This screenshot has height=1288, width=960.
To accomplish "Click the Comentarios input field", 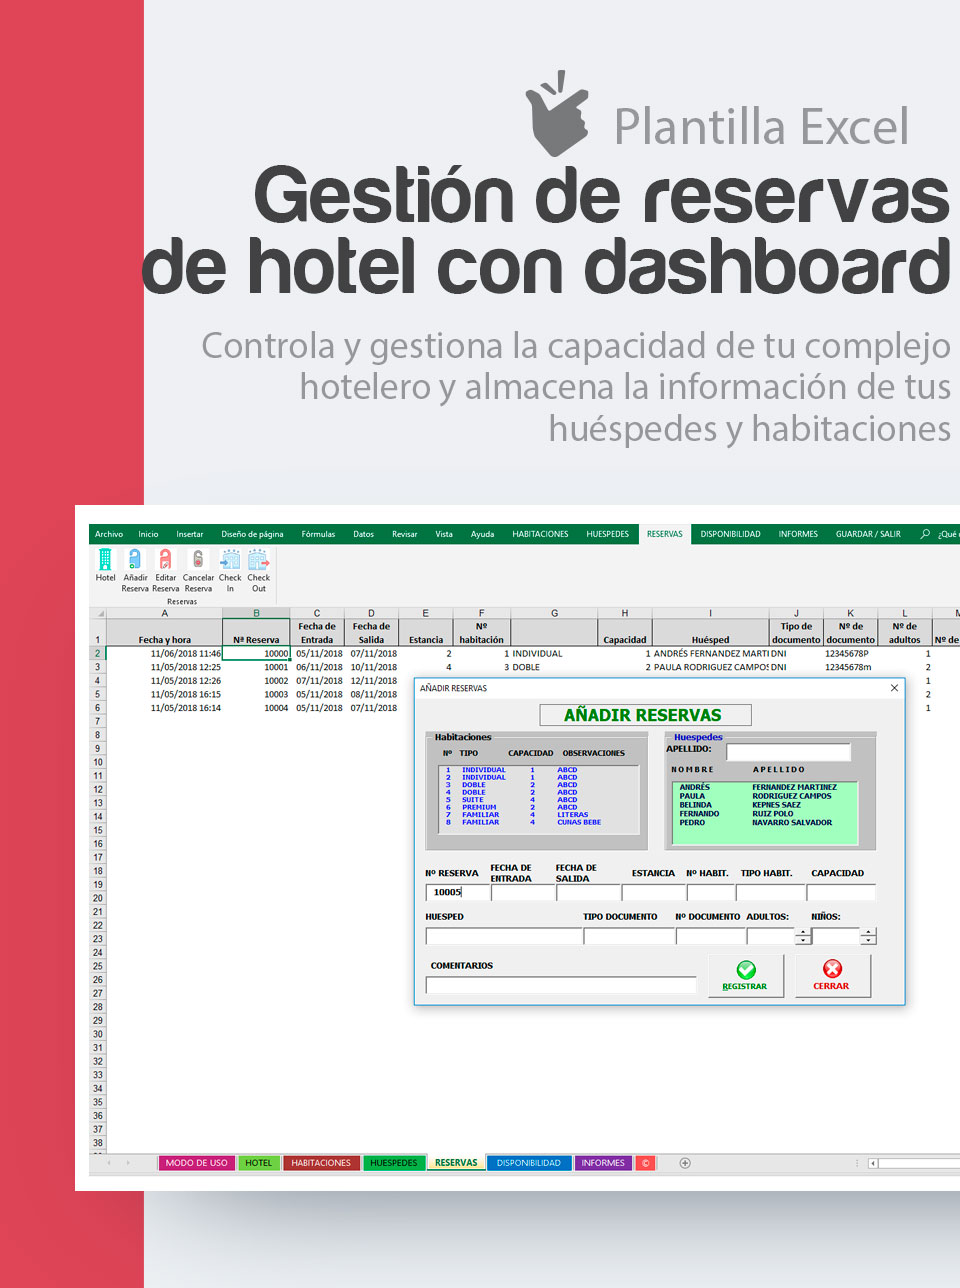I will [x=561, y=985].
